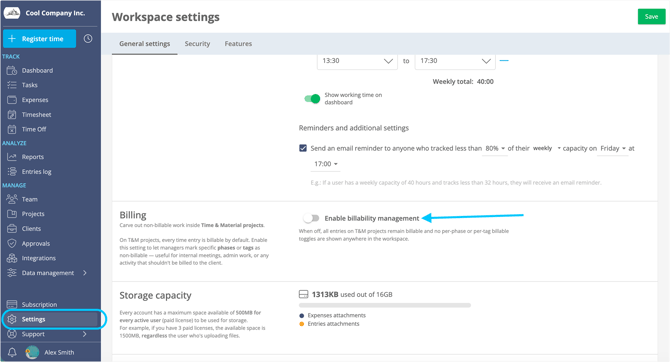Expand Data management submenu chevron
The image size is (670, 362).
85,273
